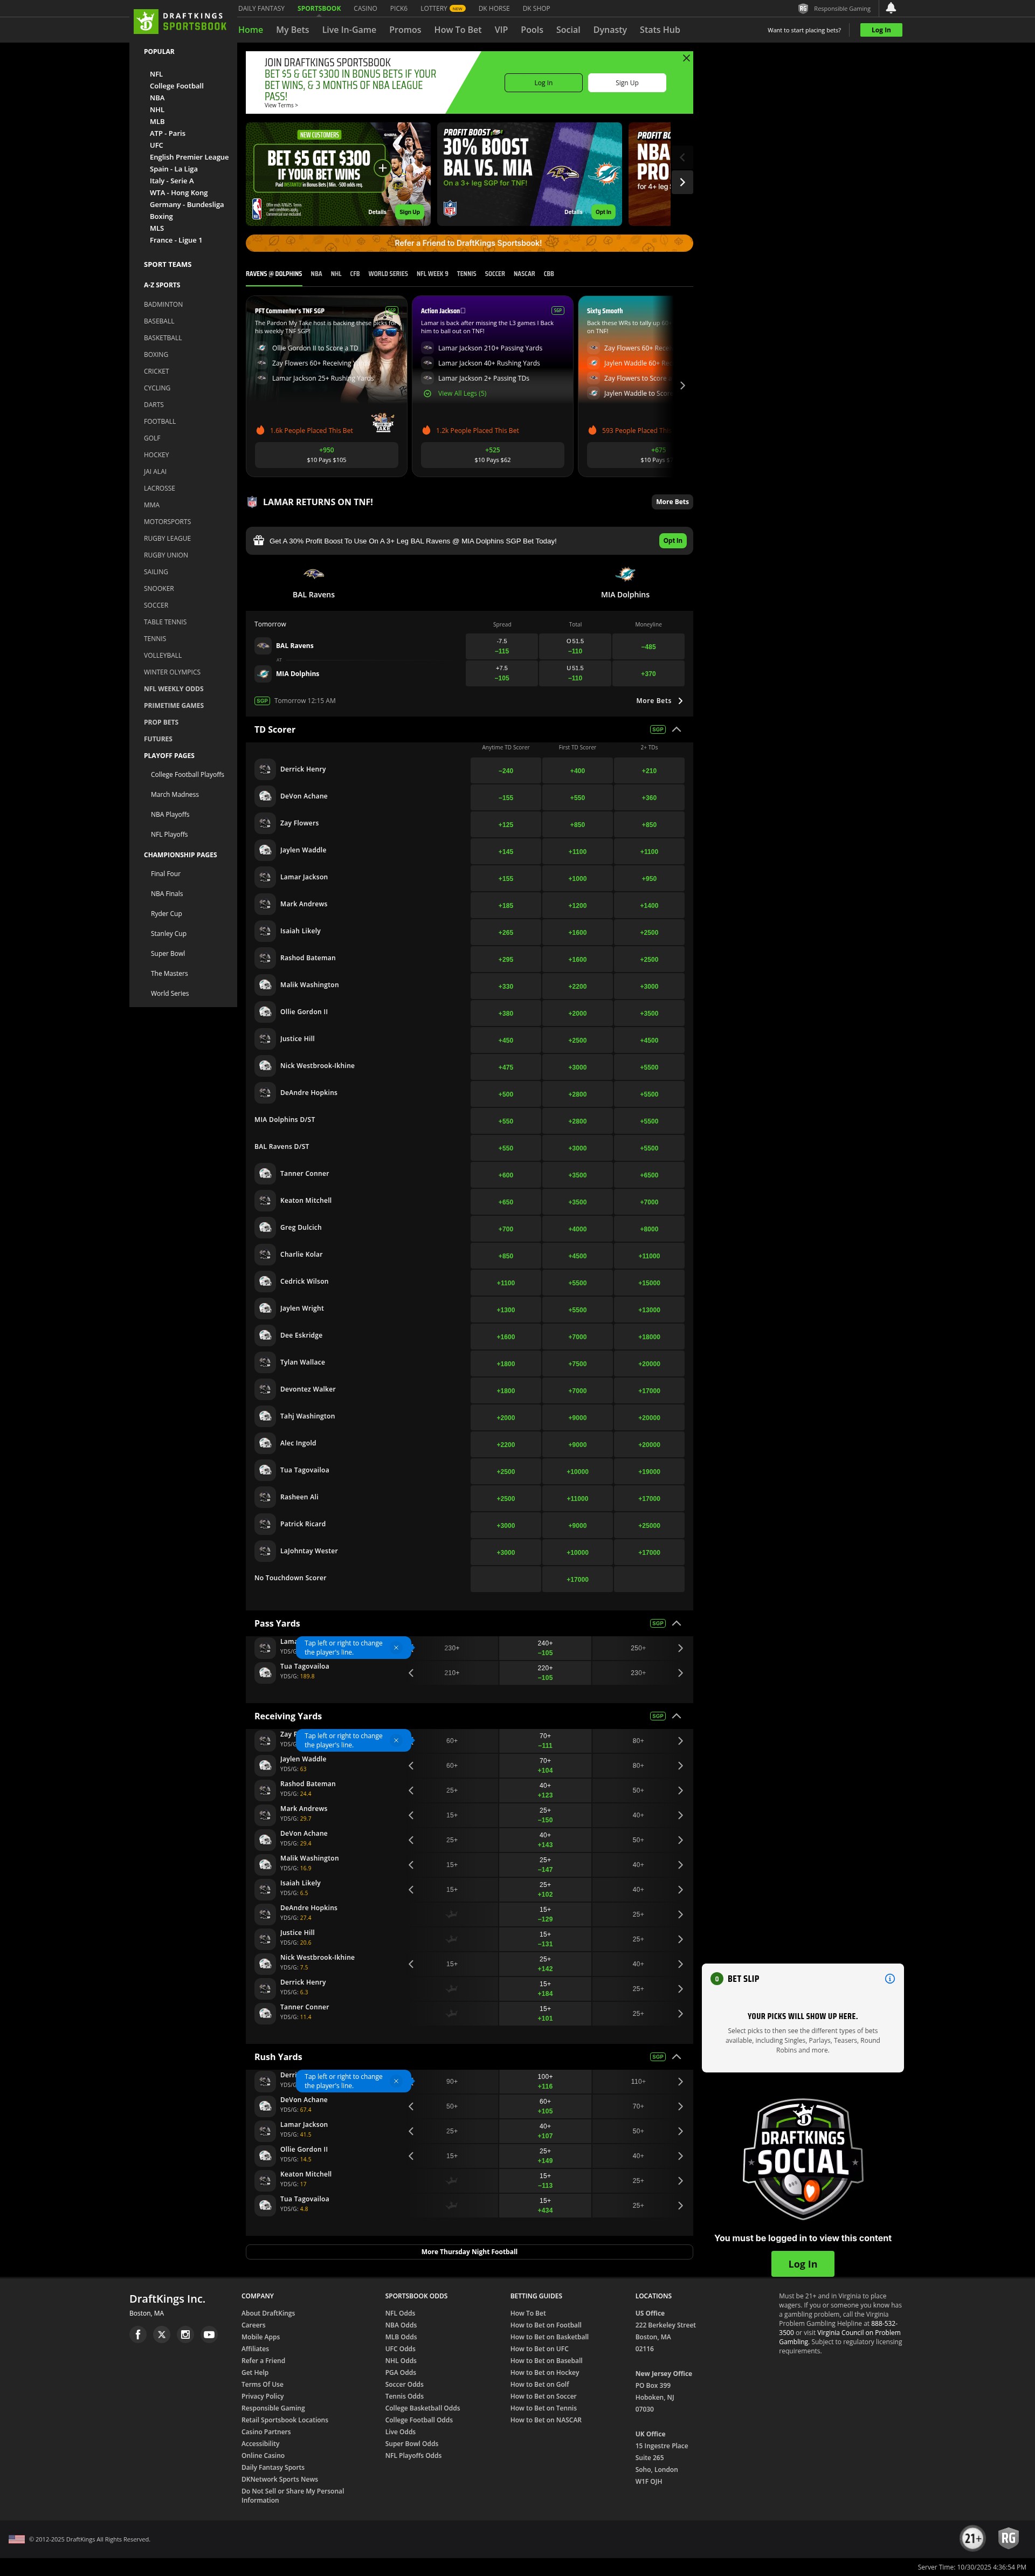Switch to the World Series tab
Viewport: 1035px width, 2576px height.
tap(388, 273)
